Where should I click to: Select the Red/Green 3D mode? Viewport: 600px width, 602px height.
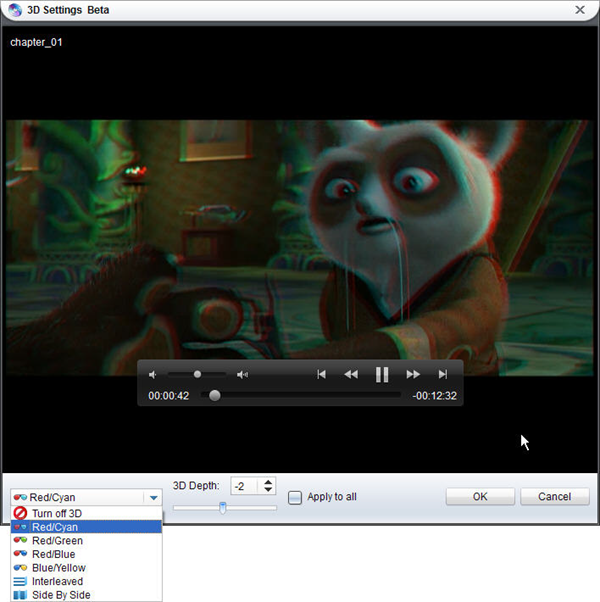pyautogui.click(x=86, y=541)
